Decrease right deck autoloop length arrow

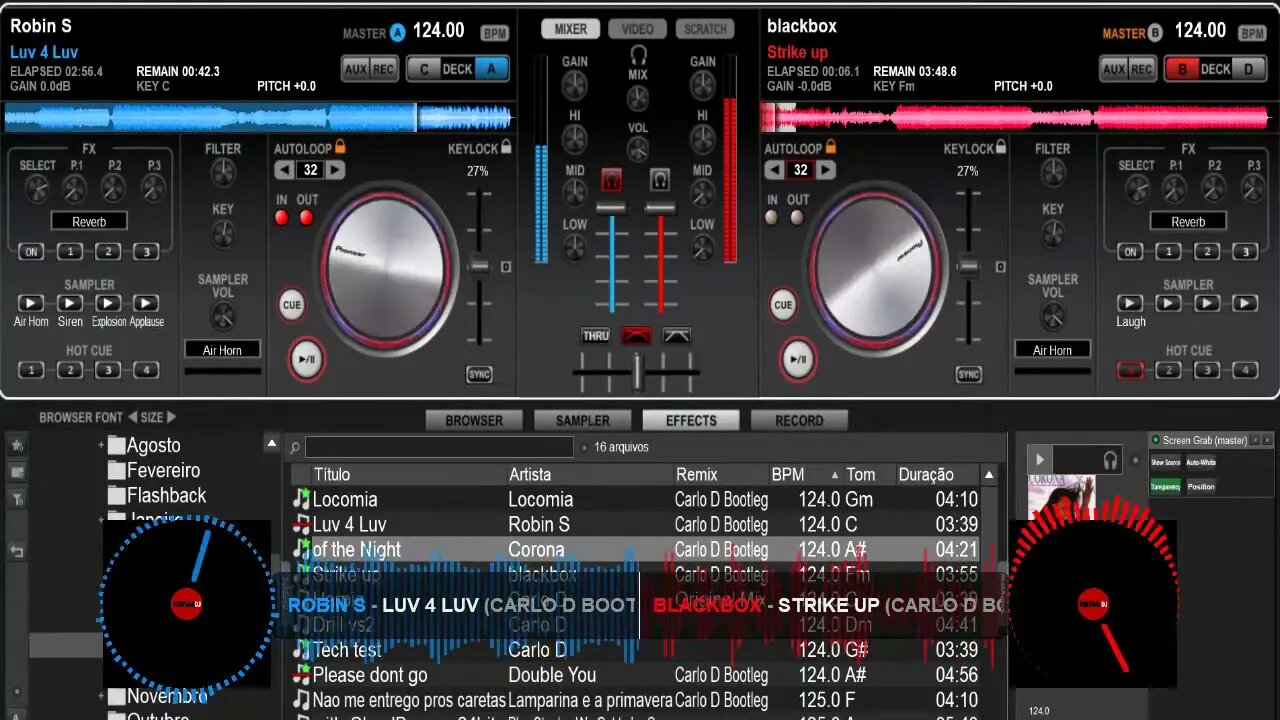pos(775,170)
